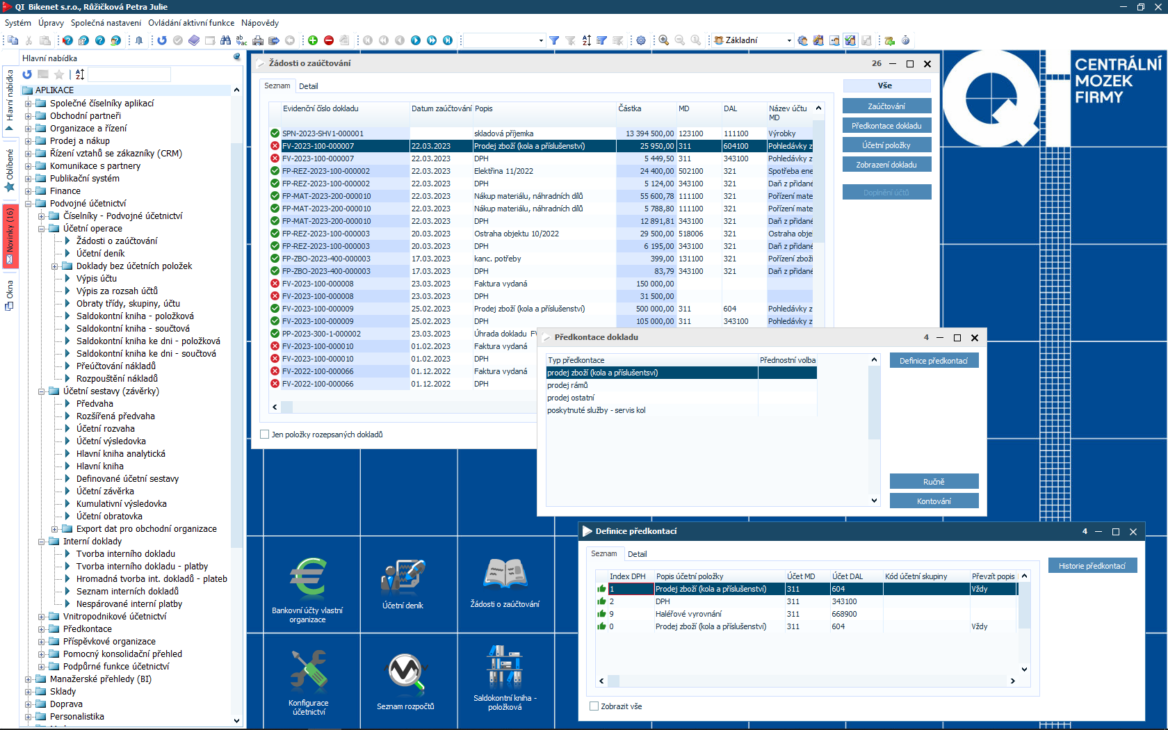Click the A-Z sort icon in Hlavní nabídka

[80, 75]
